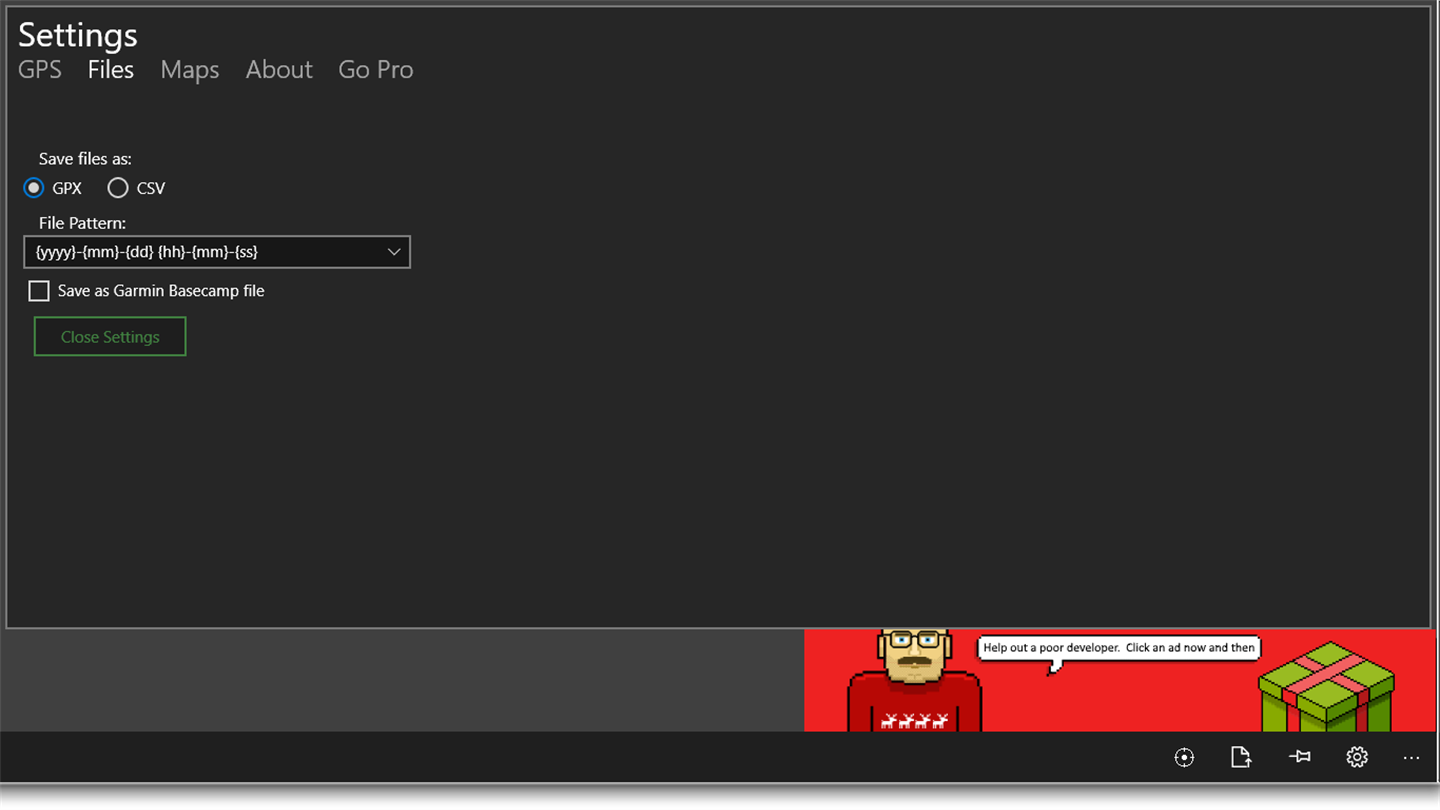
Task: Click the locate/GPS target icon
Action: tap(1184, 758)
